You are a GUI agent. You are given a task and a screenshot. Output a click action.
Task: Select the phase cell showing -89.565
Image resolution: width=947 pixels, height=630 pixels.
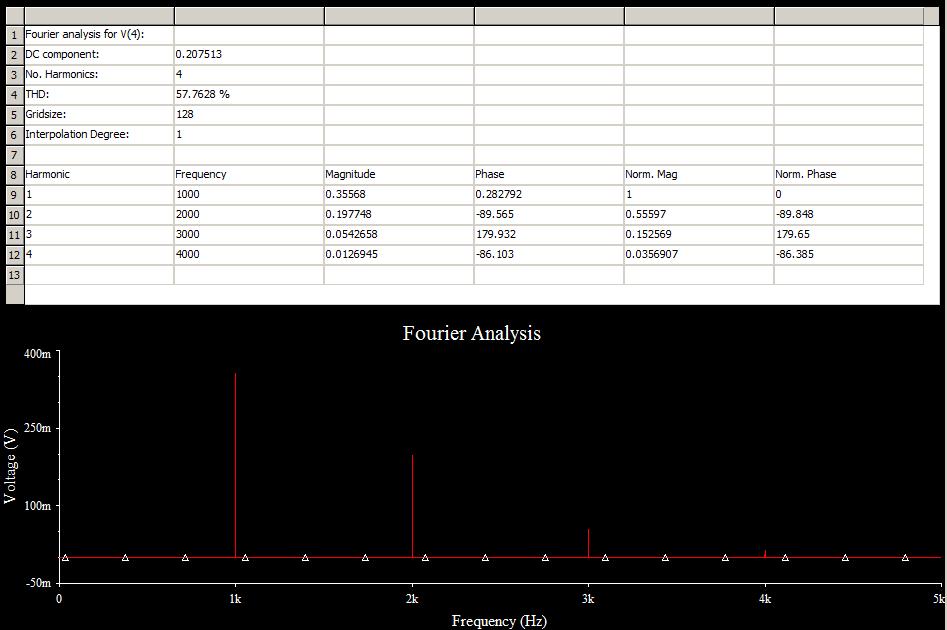pos(548,214)
